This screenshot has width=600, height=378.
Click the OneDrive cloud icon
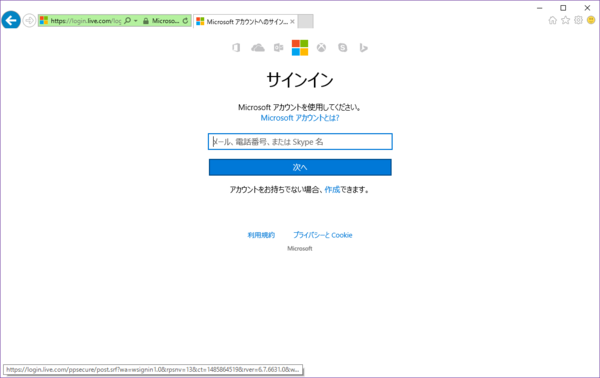[x=258, y=48]
